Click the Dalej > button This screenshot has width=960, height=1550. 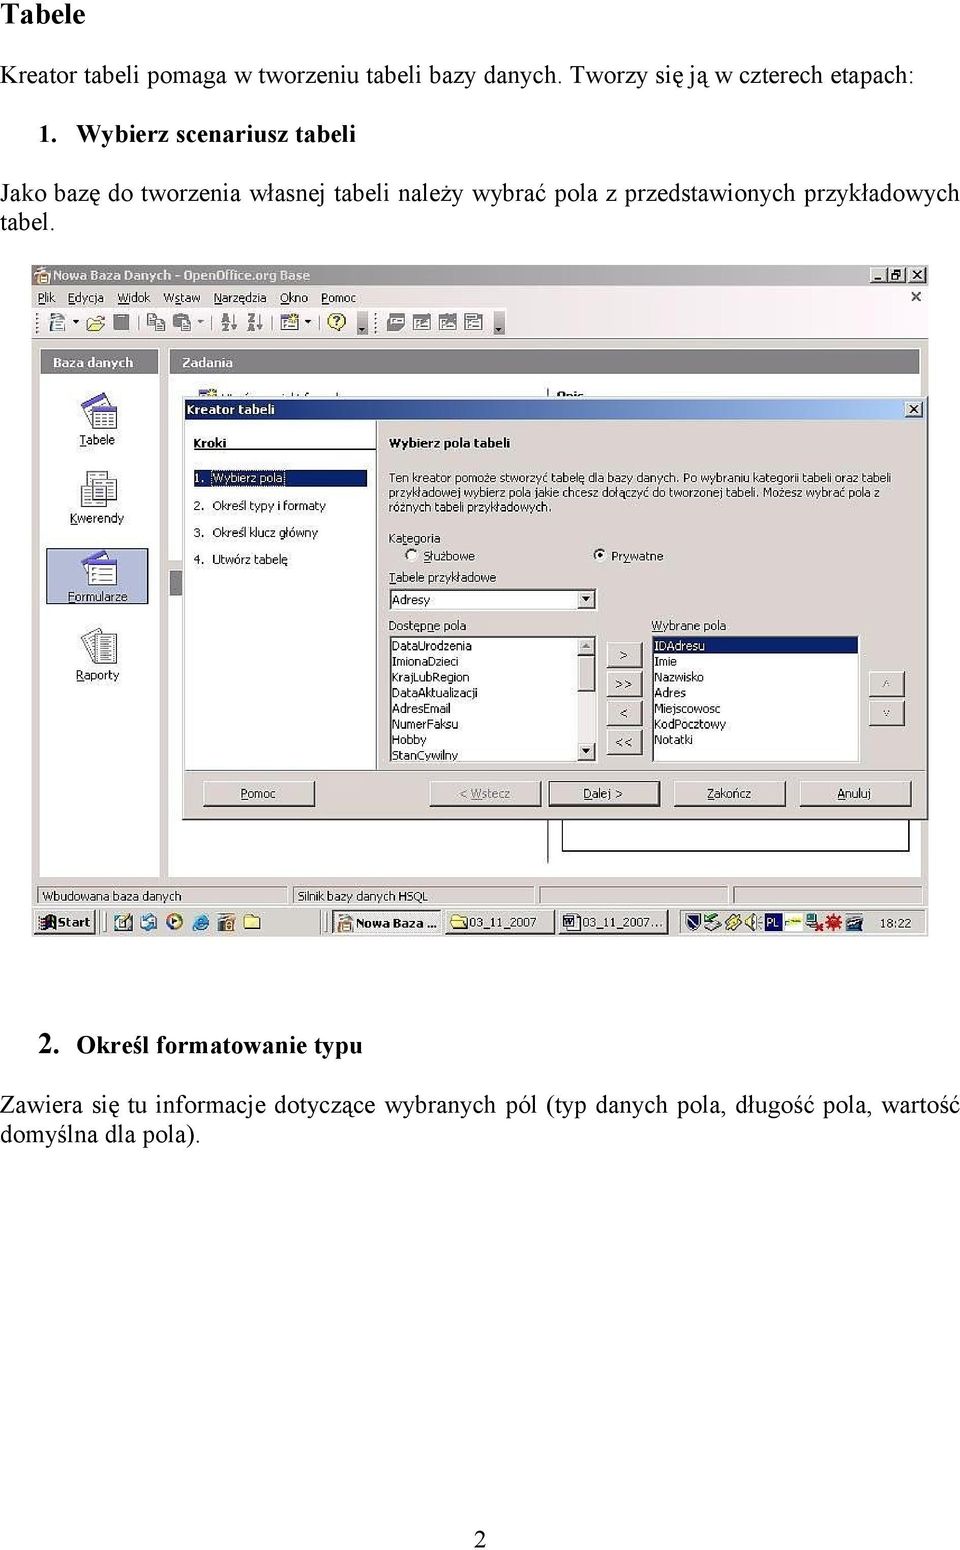click(x=603, y=793)
